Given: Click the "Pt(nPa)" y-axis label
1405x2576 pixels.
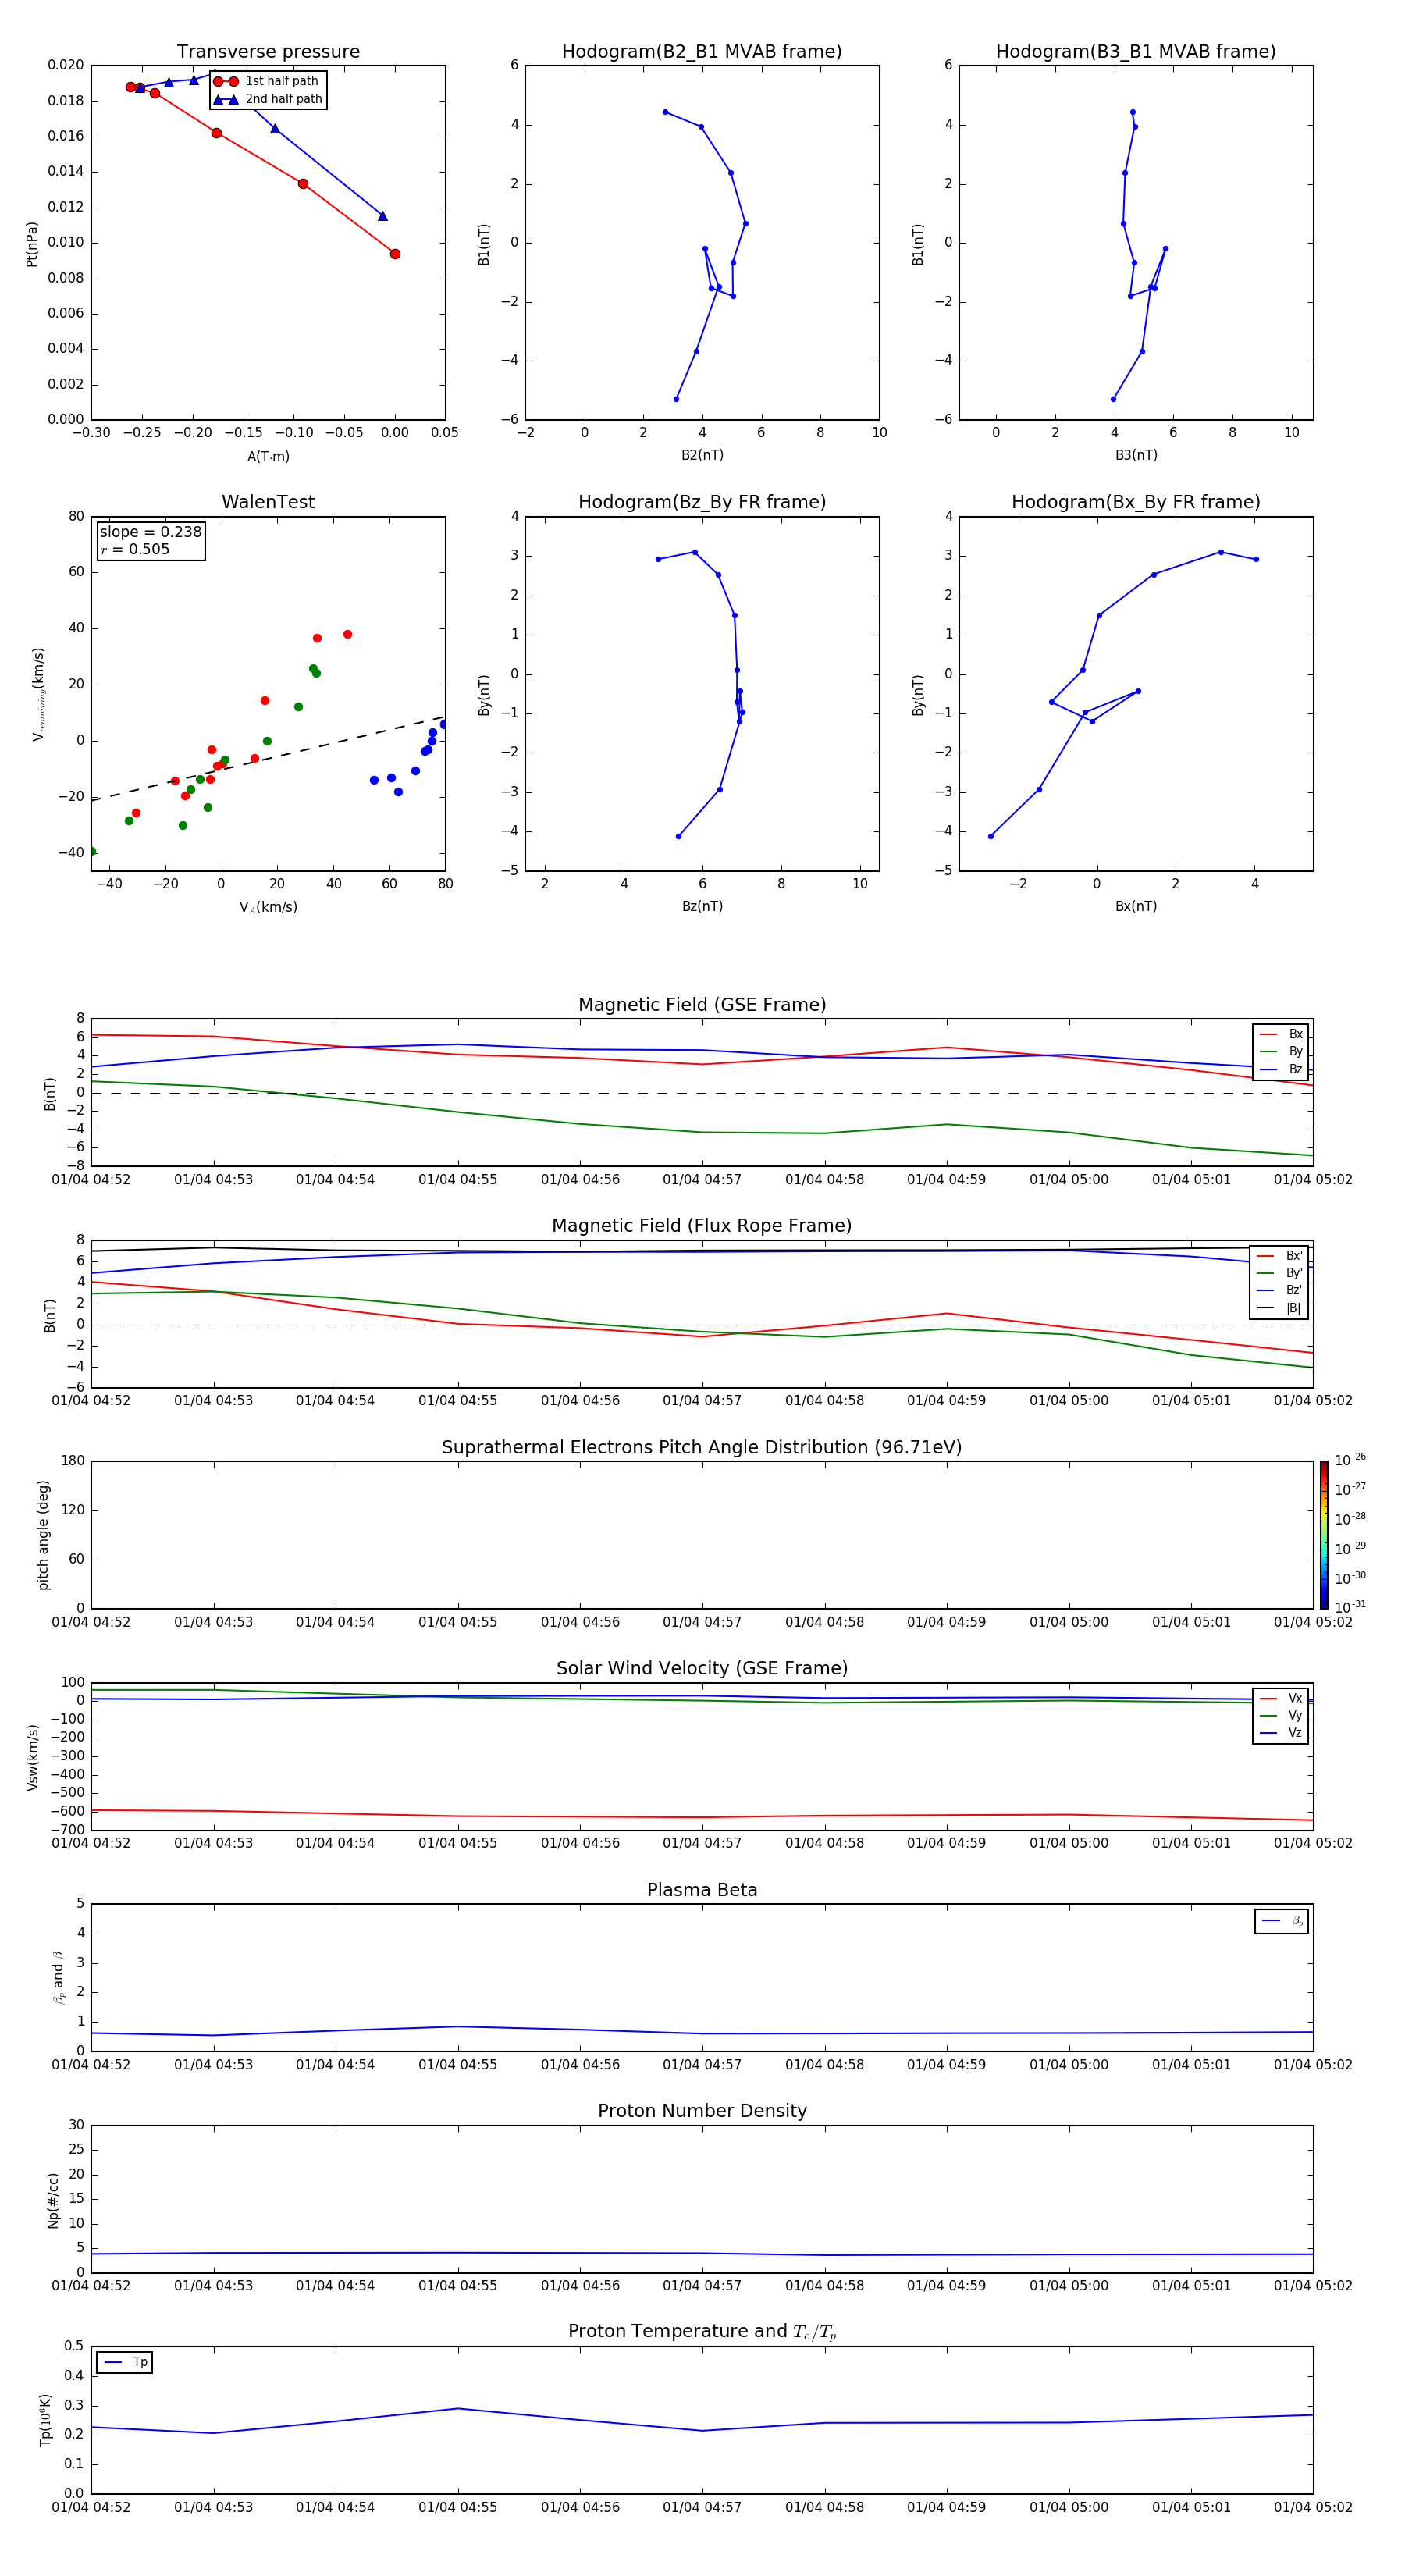Looking at the screenshot, I should (31, 244).
